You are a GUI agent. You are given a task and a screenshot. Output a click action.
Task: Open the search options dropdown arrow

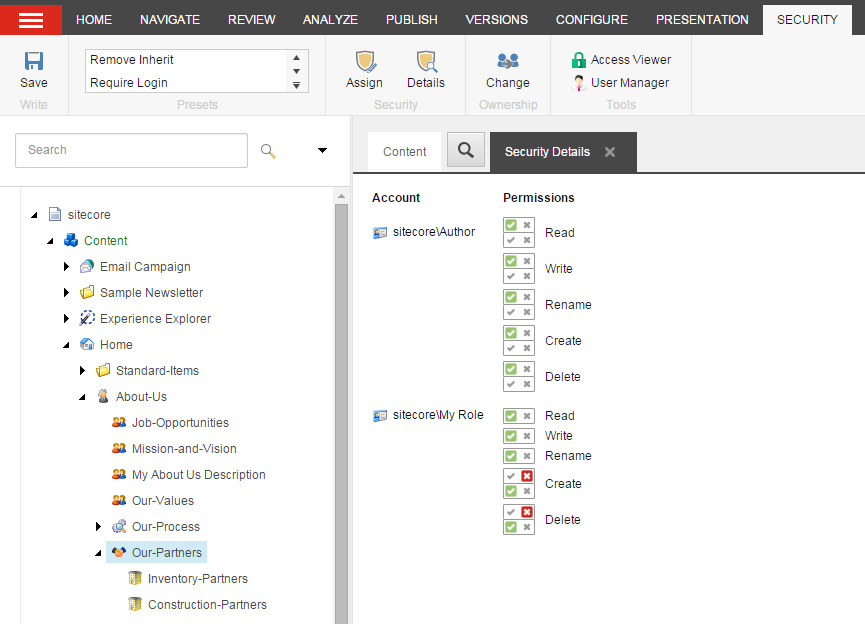(x=322, y=151)
